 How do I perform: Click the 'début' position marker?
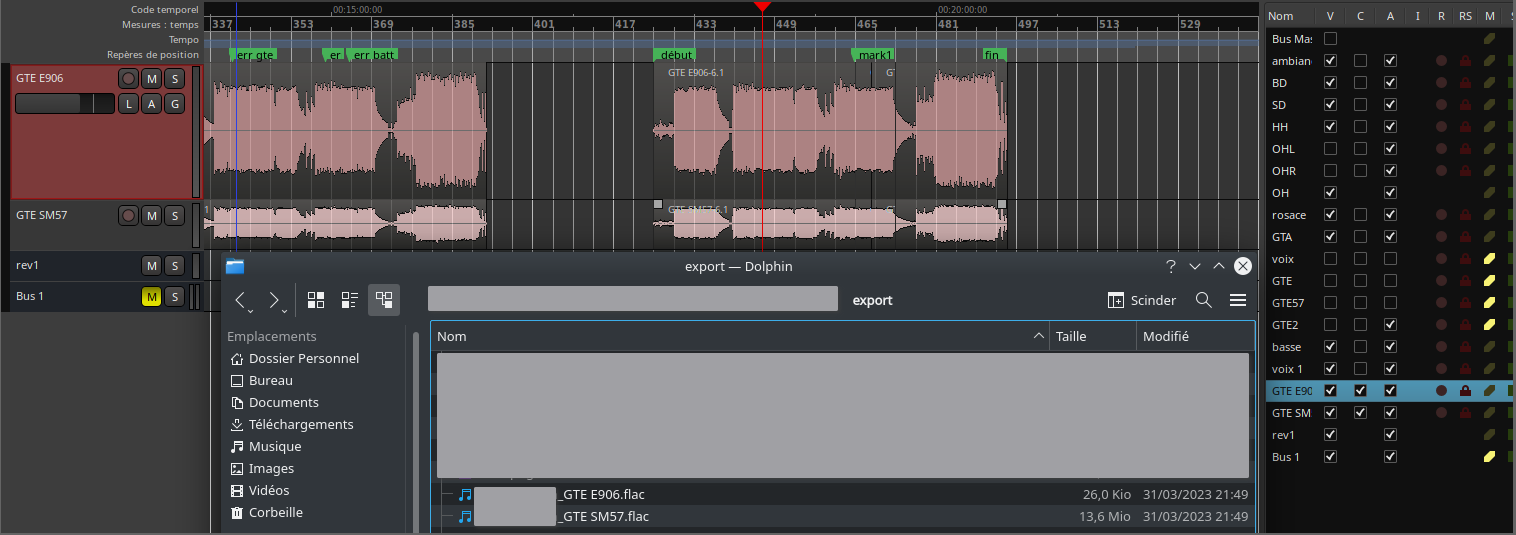pyautogui.click(x=676, y=55)
